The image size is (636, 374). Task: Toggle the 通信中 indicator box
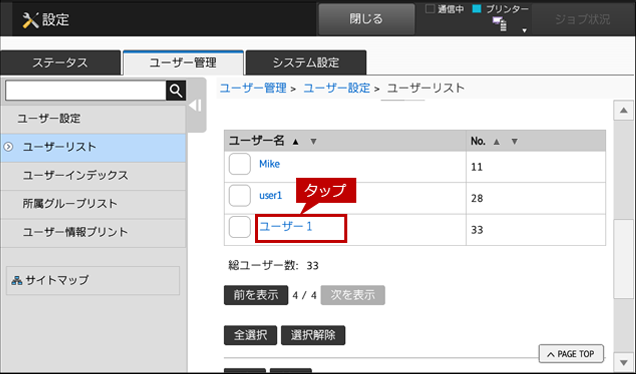tap(430, 9)
